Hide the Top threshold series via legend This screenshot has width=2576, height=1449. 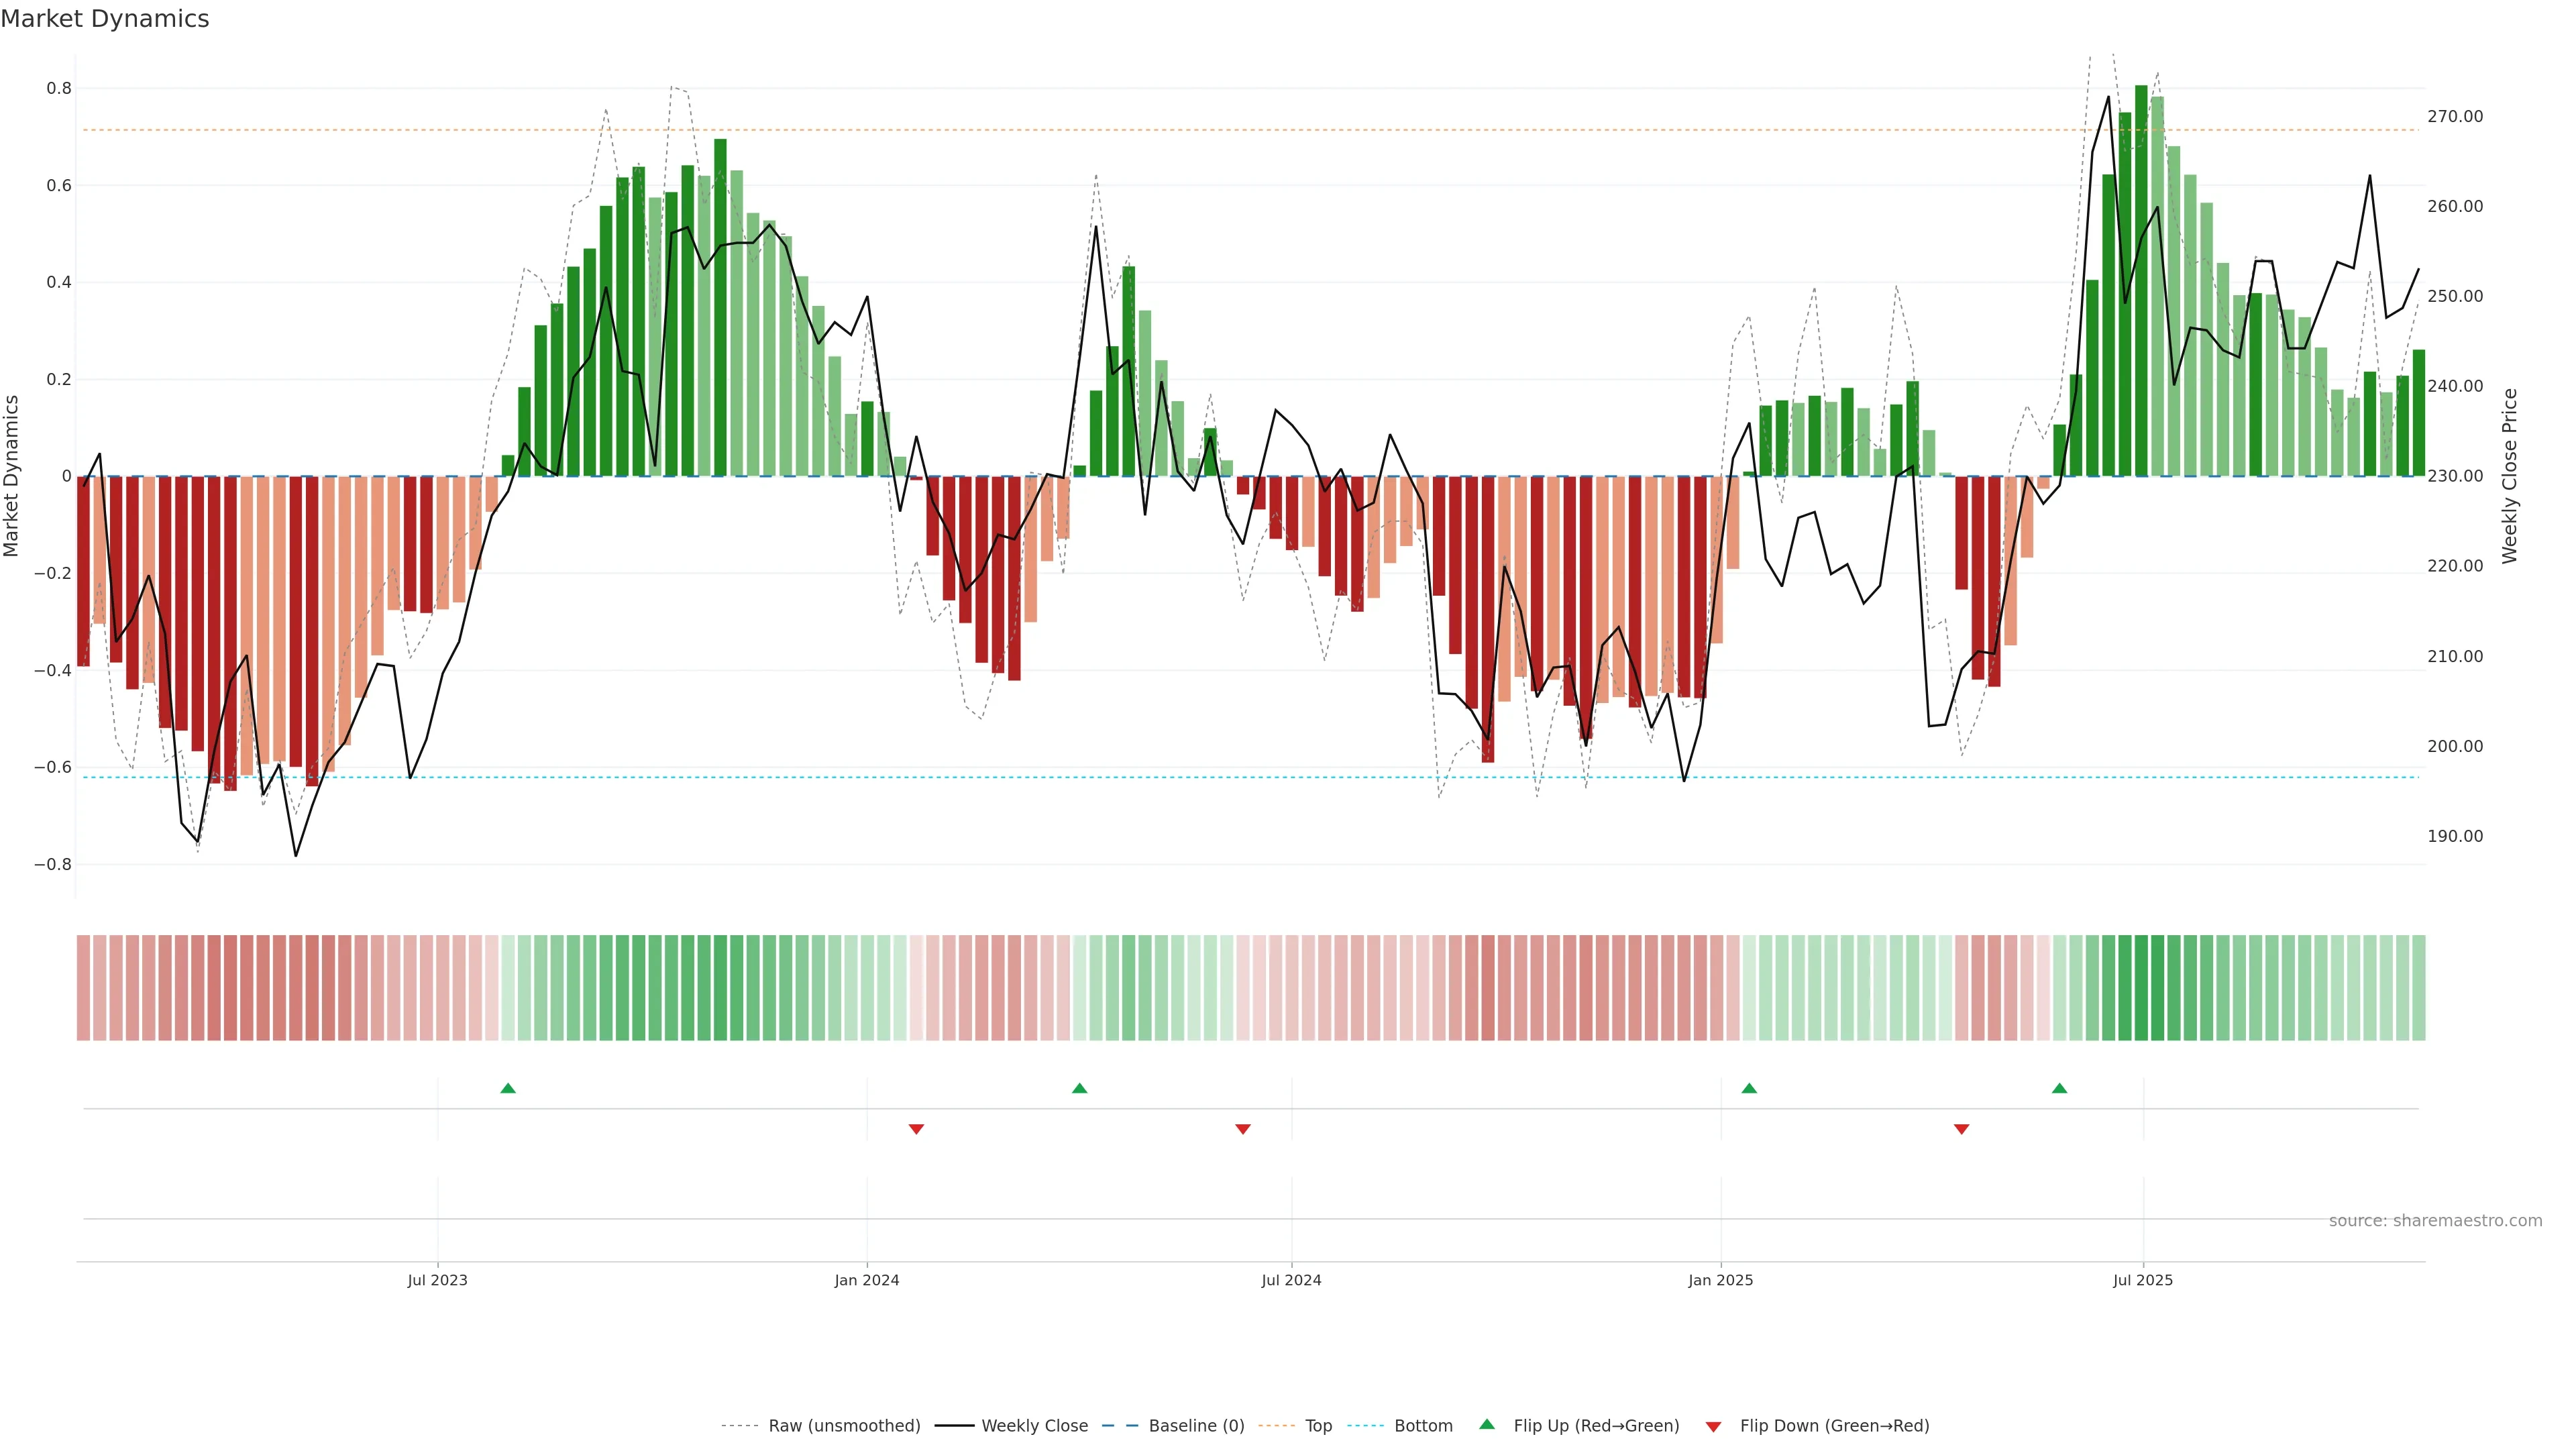click(1318, 1425)
